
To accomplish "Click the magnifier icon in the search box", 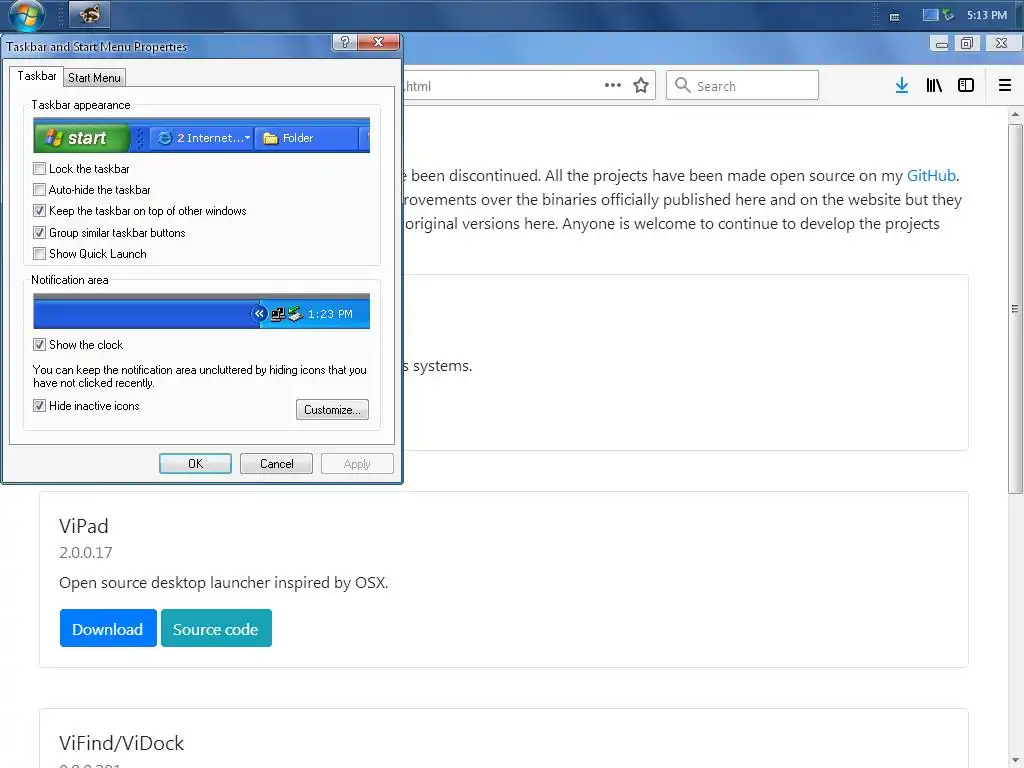I will pyautogui.click(x=682, y=85).
